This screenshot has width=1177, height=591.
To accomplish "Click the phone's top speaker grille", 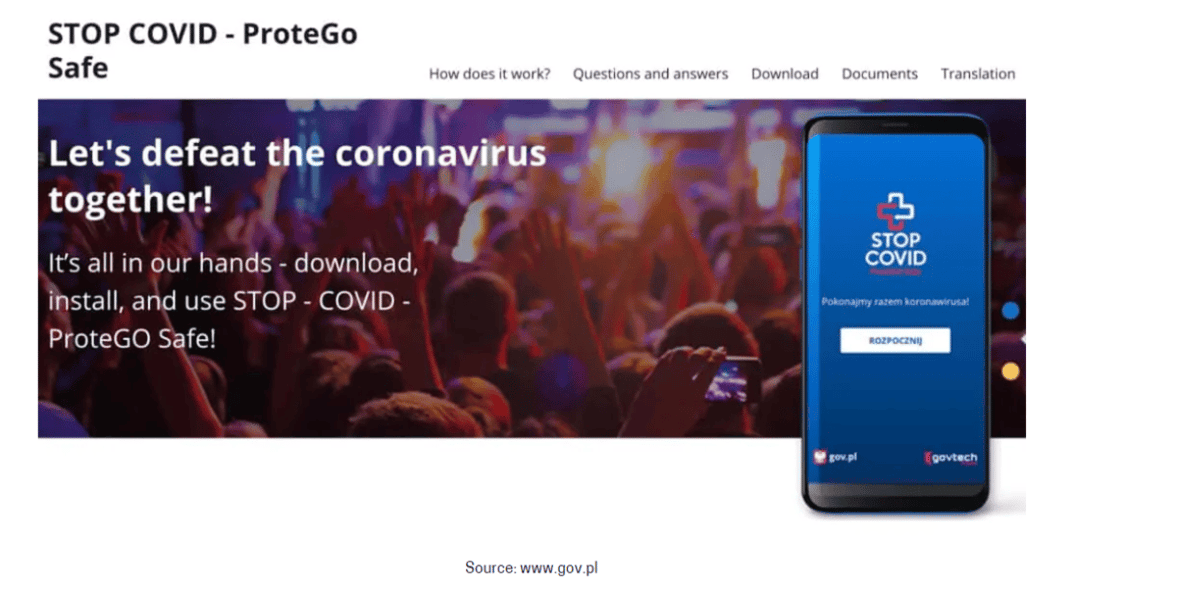I will point(895,125).
